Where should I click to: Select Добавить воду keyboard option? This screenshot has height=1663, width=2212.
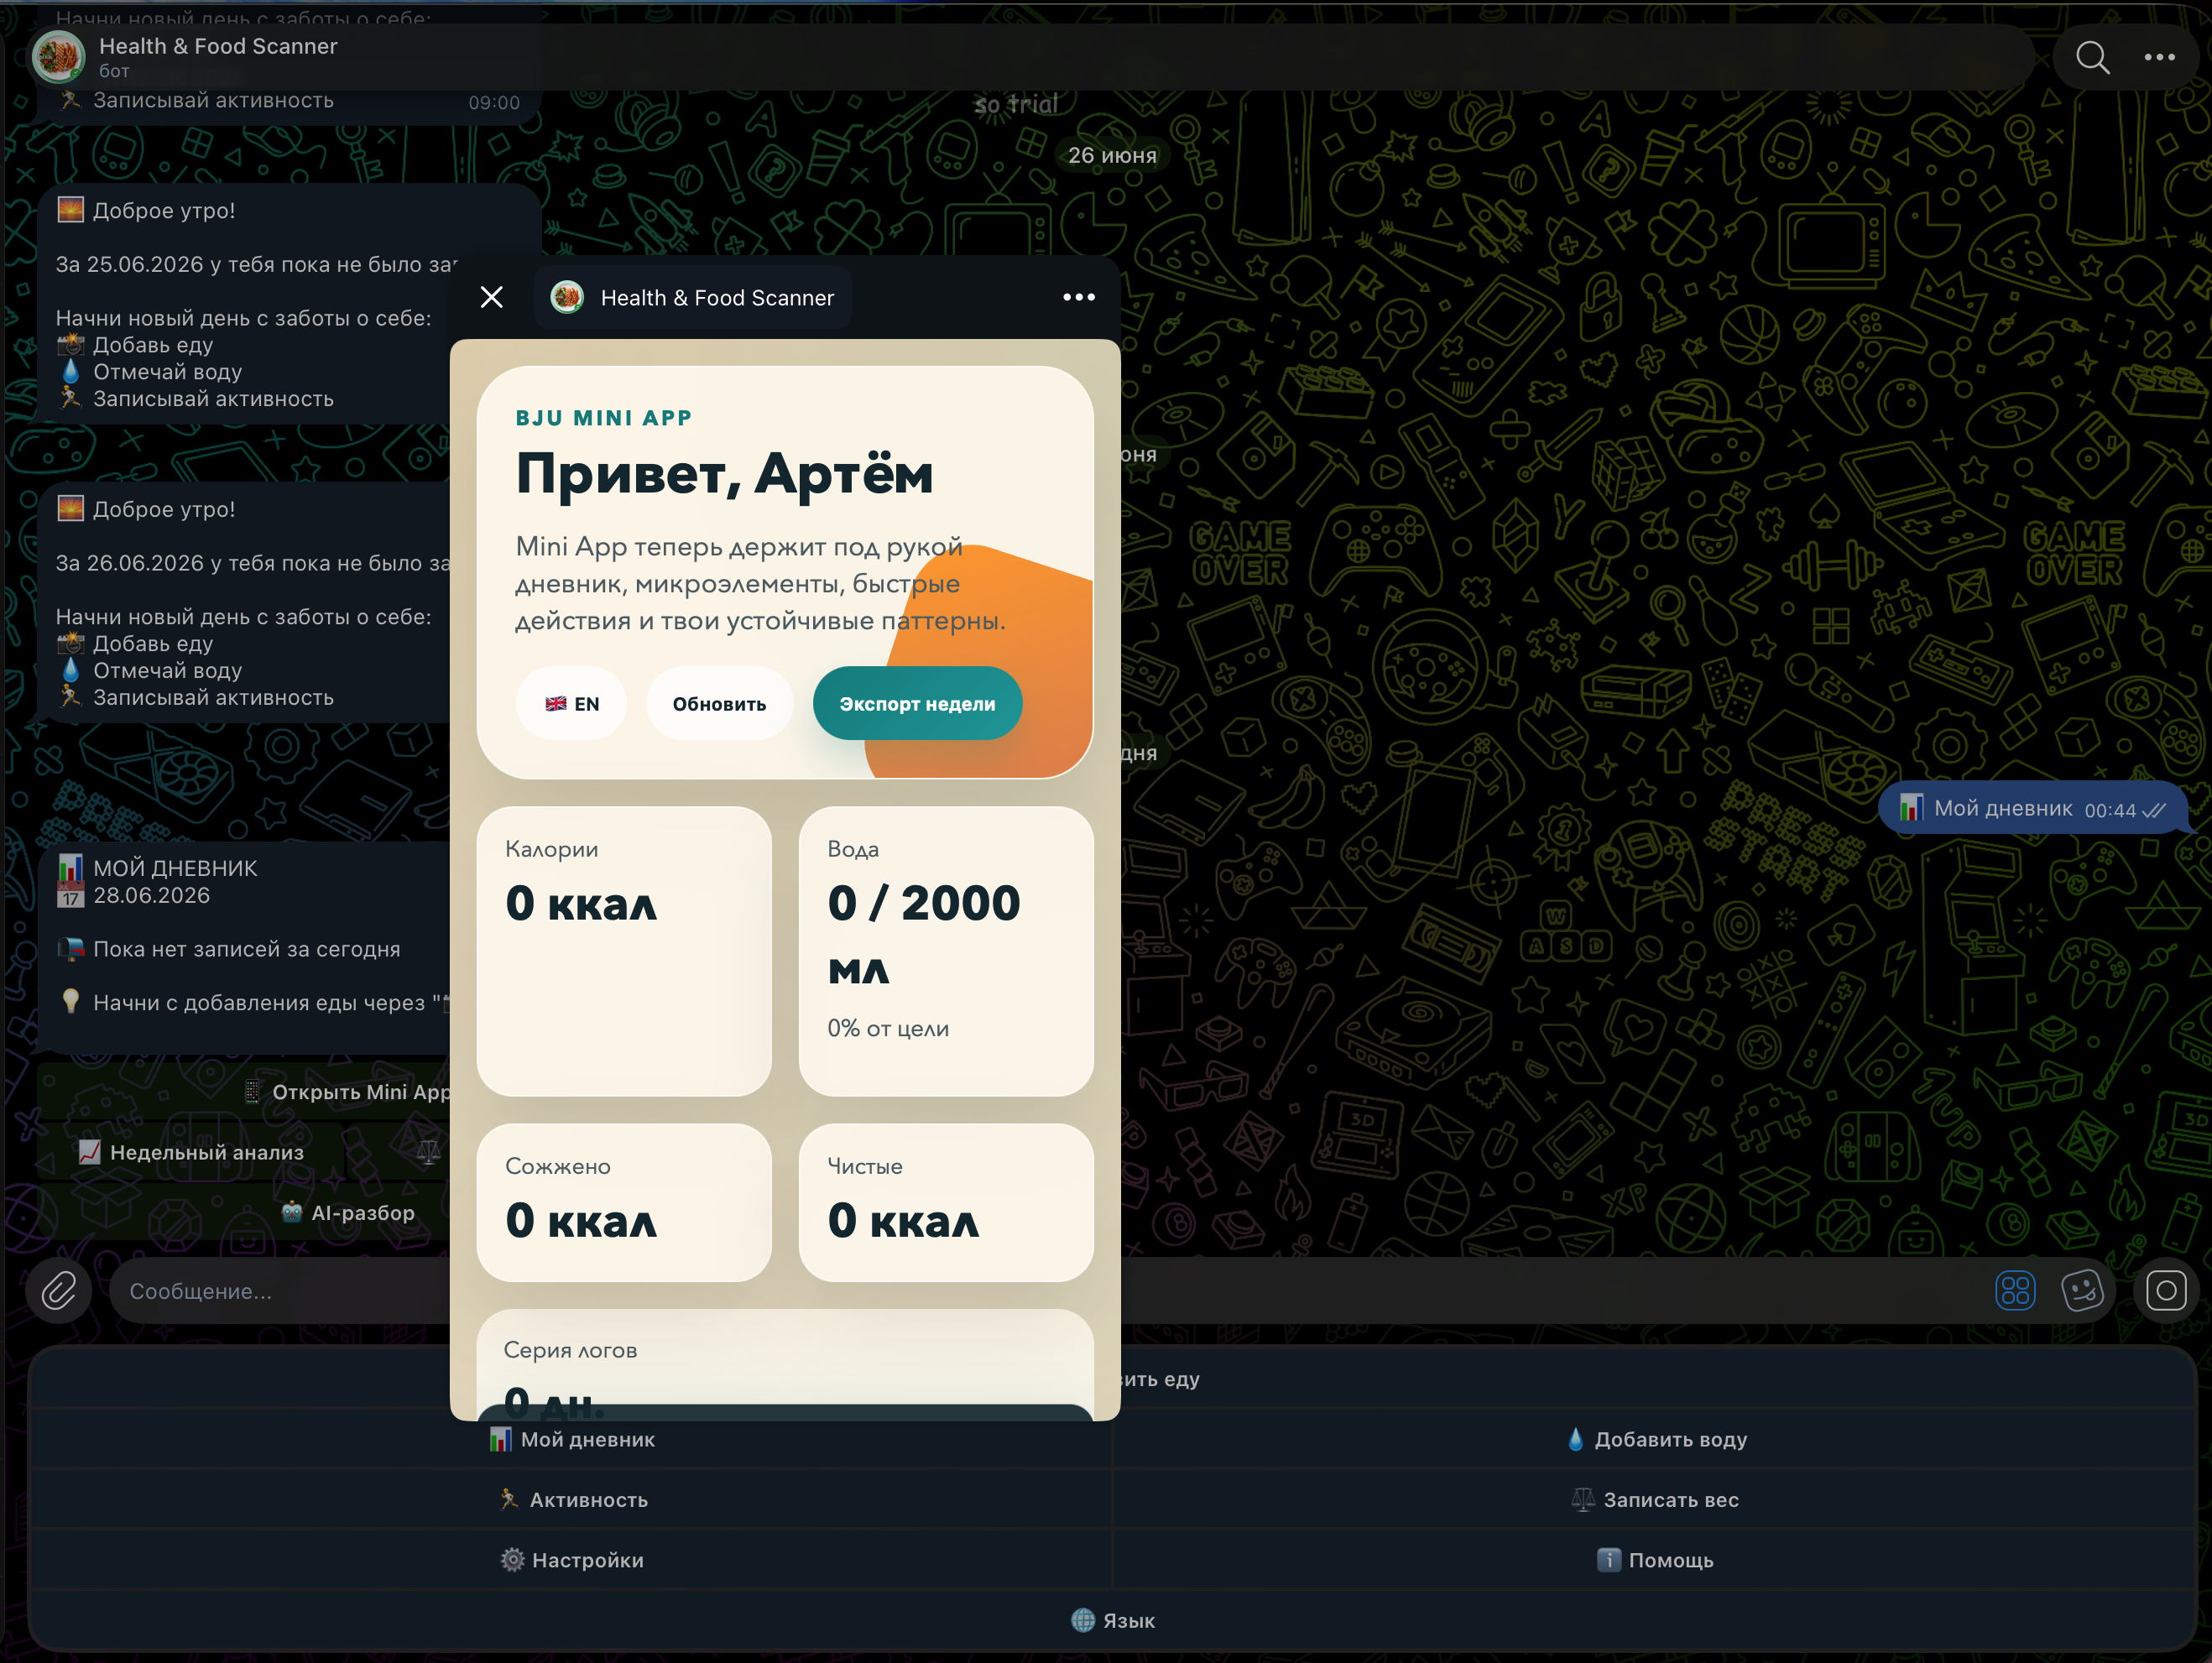pyautogui.click(x=1656, y=1439)
